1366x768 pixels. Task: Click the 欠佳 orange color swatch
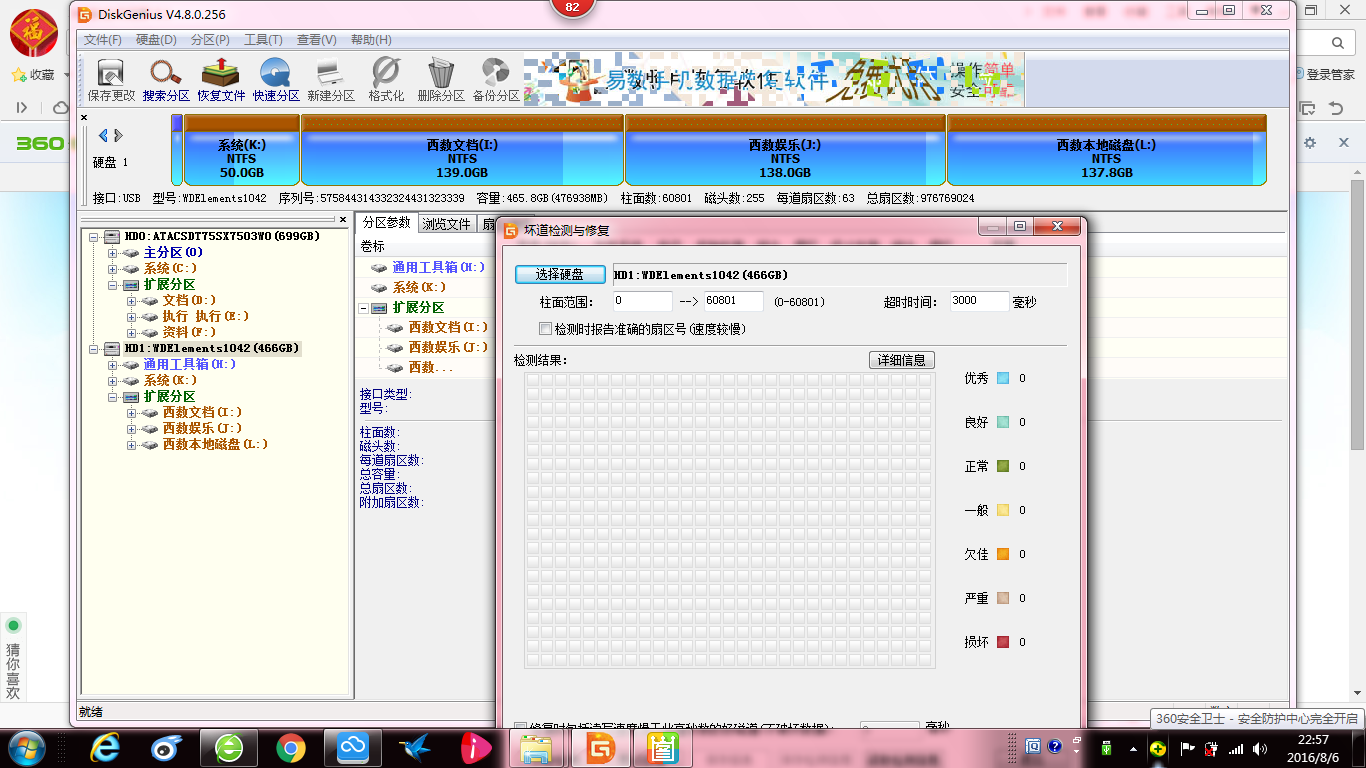coord(1003,554)
